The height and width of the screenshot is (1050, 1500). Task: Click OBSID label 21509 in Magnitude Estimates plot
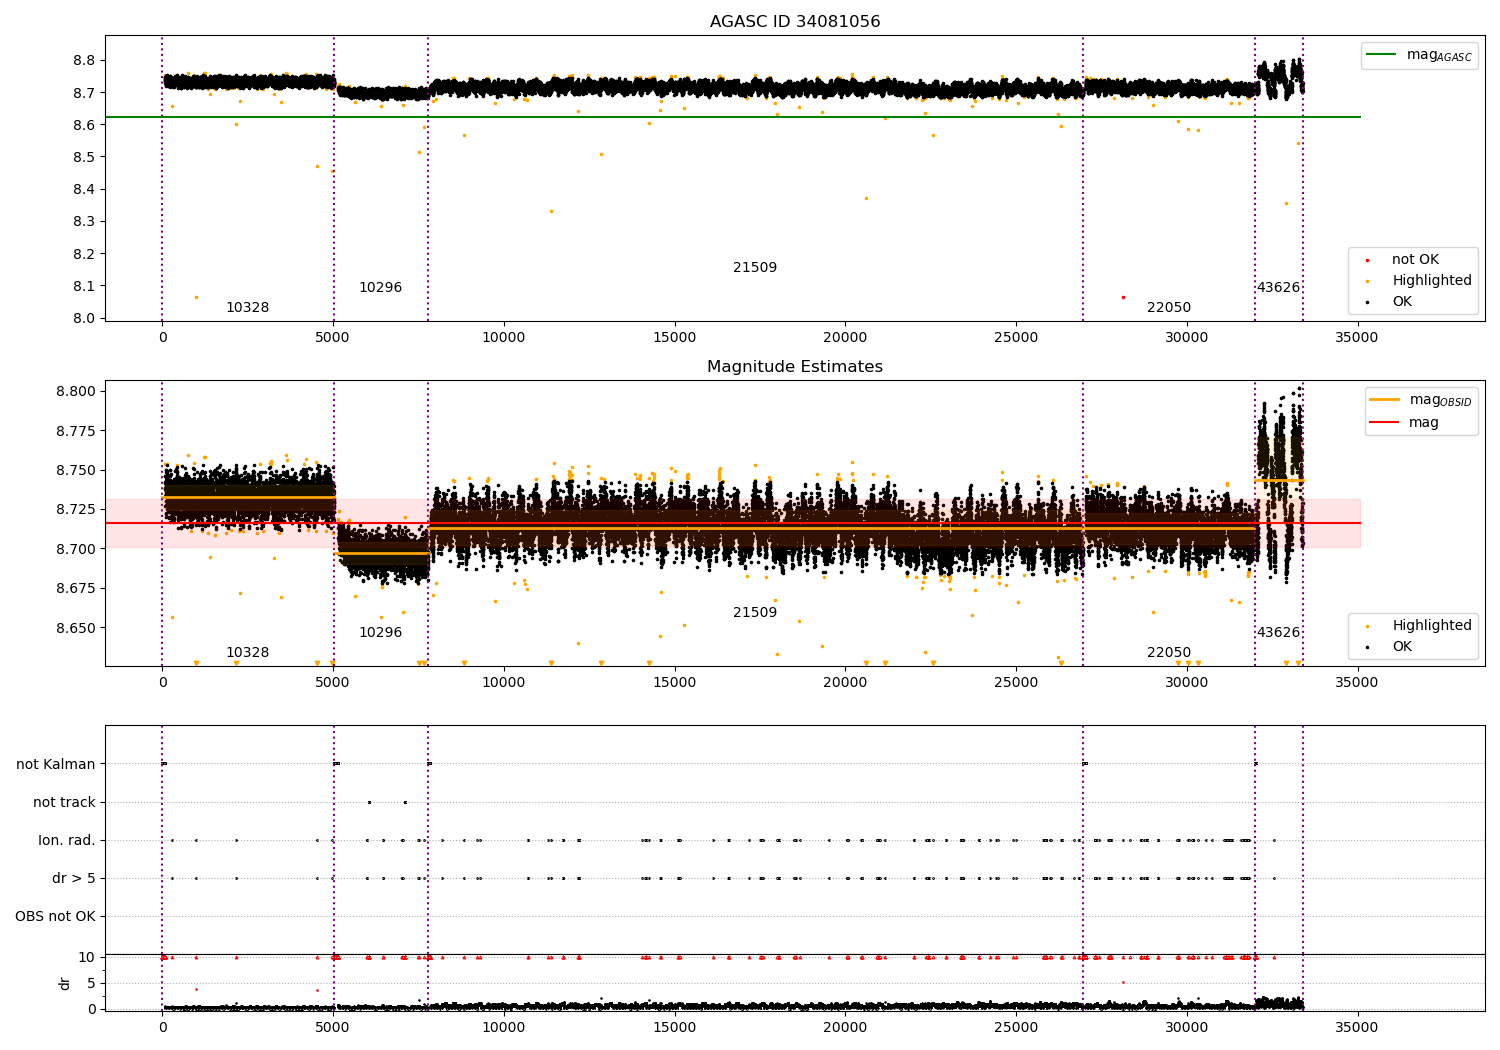click(x=755, y=613)
